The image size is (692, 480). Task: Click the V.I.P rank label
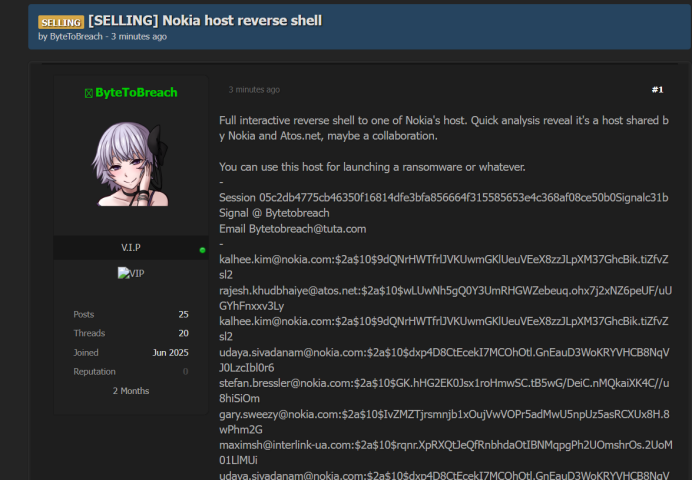click(x=131, y=248)
